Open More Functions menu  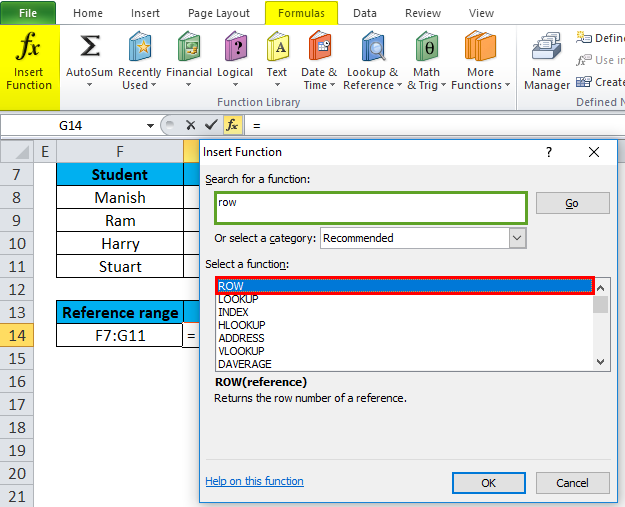[x=480, y=61]
